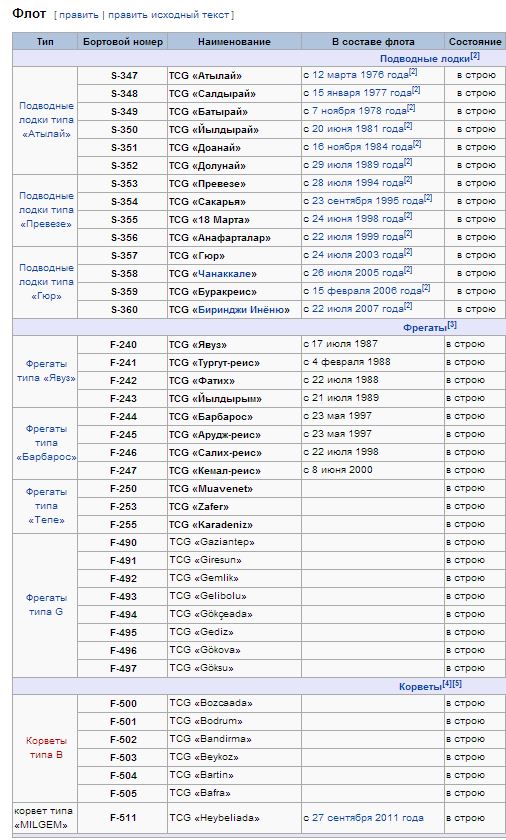Select the hull number cell F-240
The image size is (506, 840).
click(x=123, y=345)
